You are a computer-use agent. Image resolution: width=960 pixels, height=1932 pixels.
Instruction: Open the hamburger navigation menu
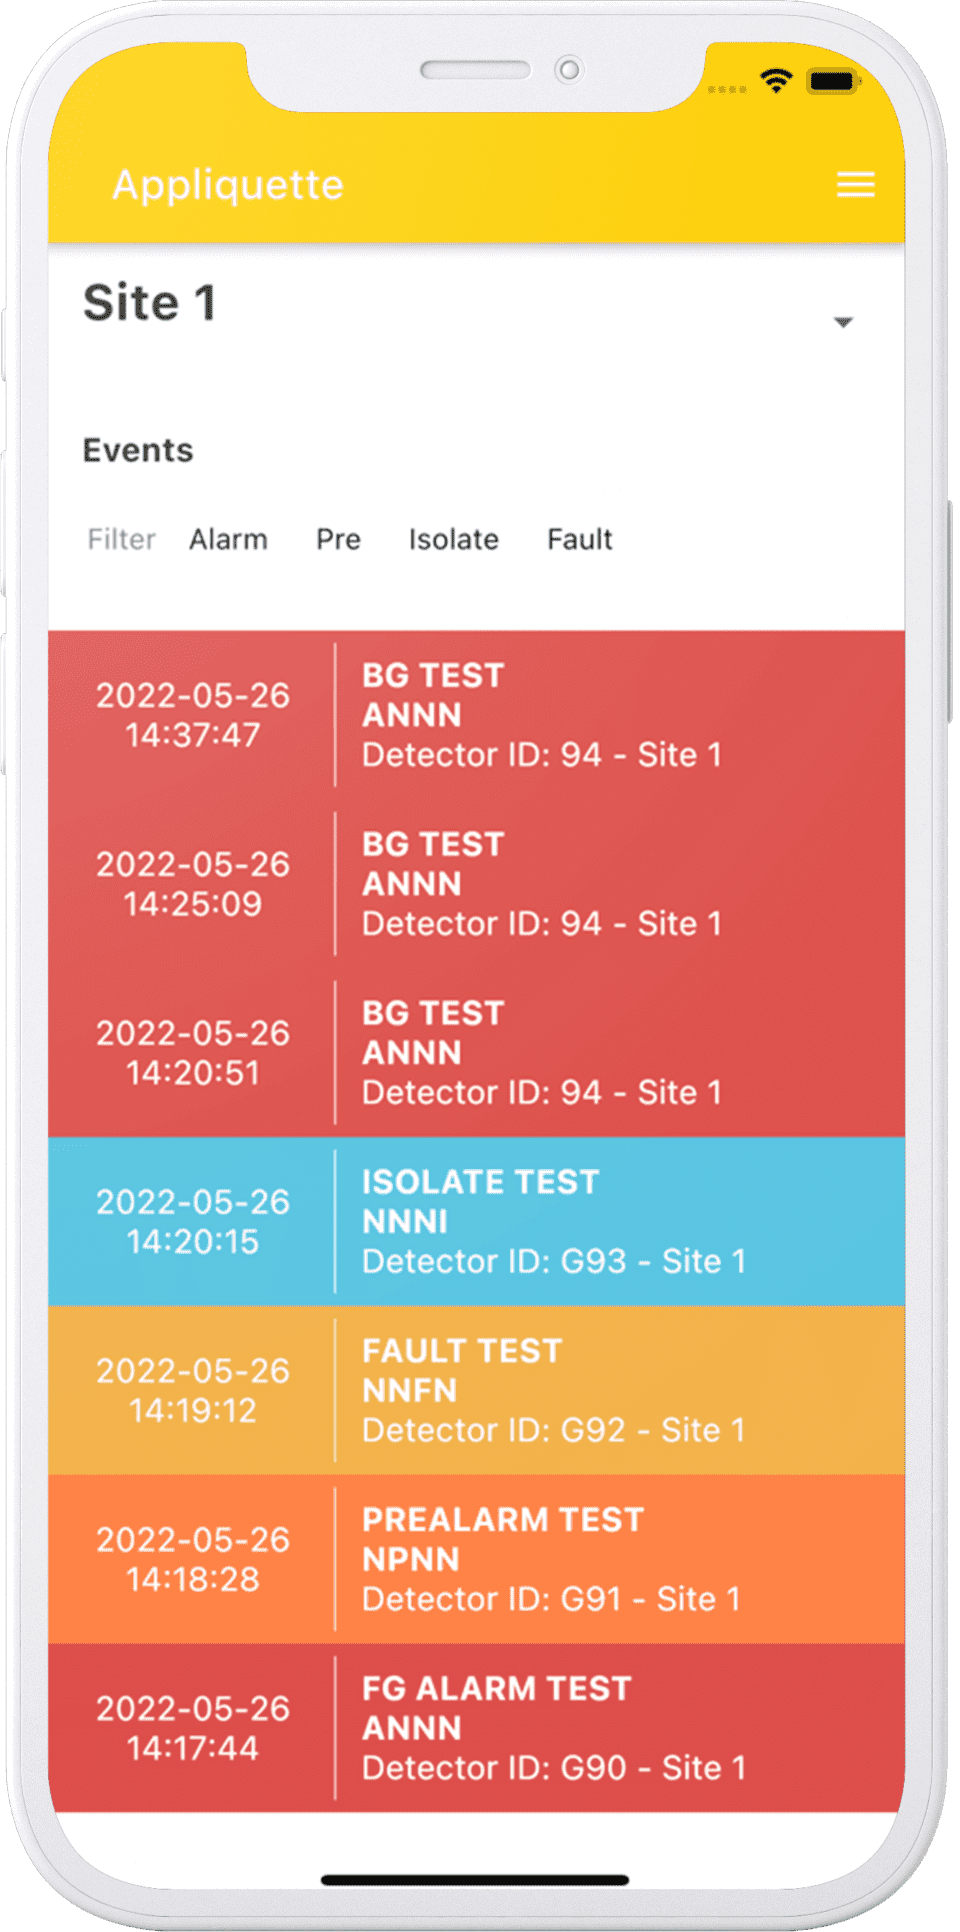tap(855, 185)
